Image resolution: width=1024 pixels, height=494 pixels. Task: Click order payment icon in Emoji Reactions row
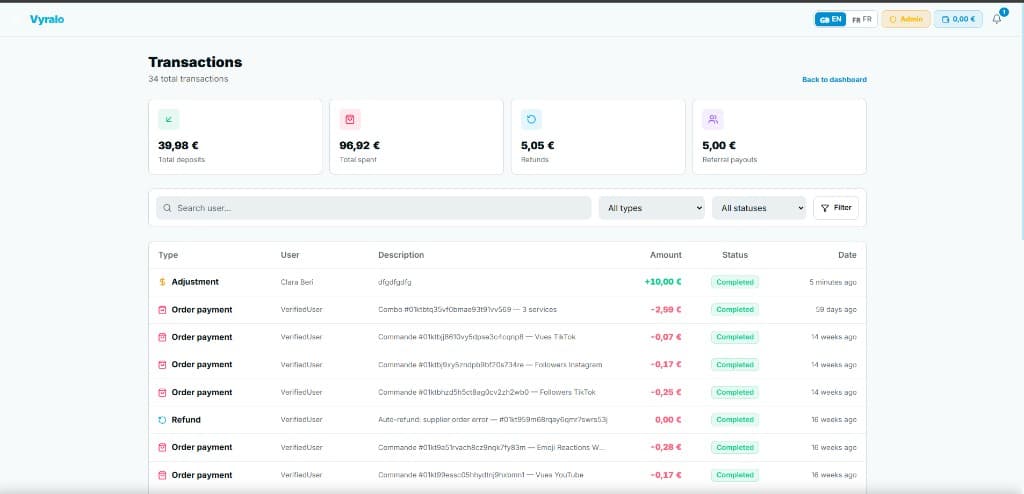pyautogui.click(x=163, y=447)
